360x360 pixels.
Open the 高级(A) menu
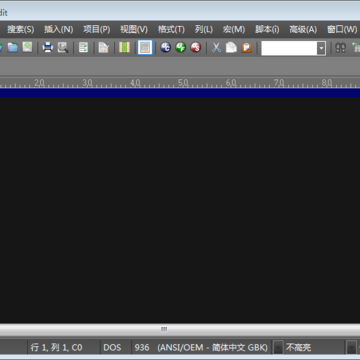(x=303, y=29)
